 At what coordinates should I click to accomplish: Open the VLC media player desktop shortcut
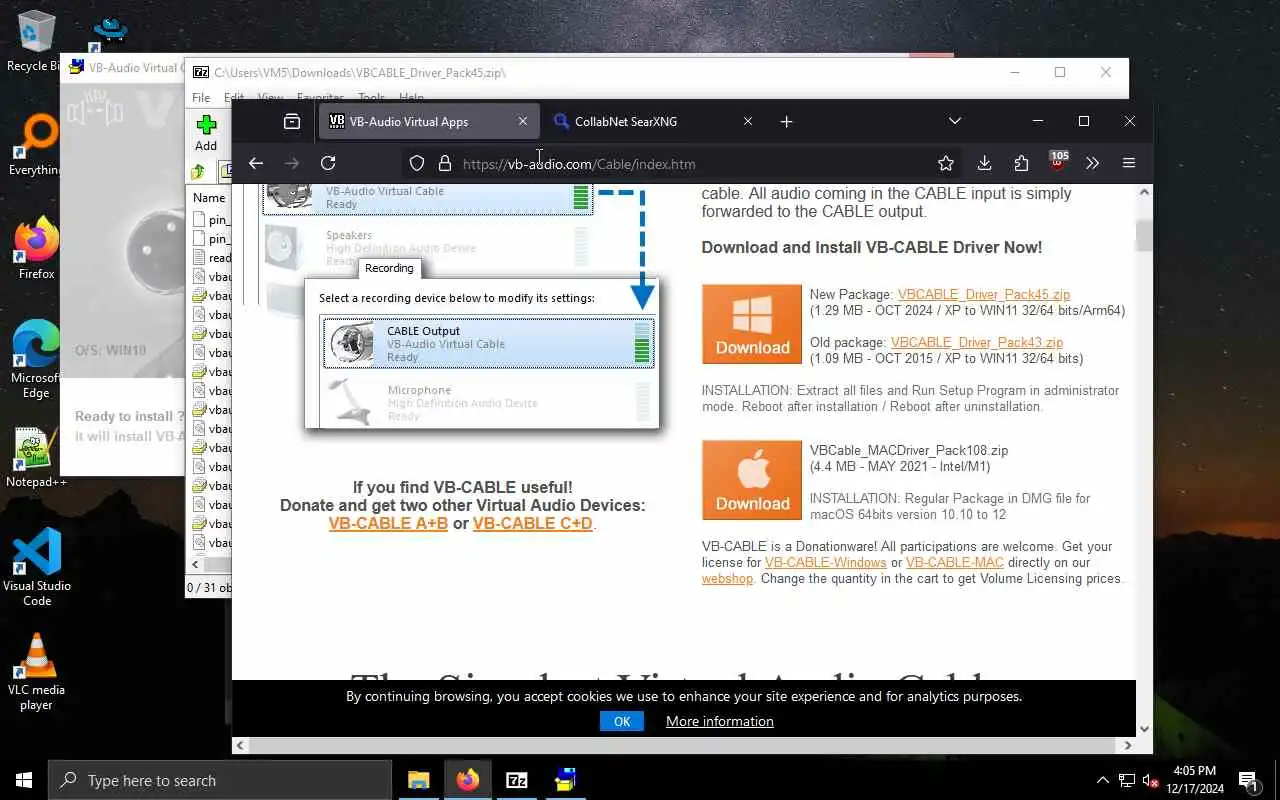[36, 672]
